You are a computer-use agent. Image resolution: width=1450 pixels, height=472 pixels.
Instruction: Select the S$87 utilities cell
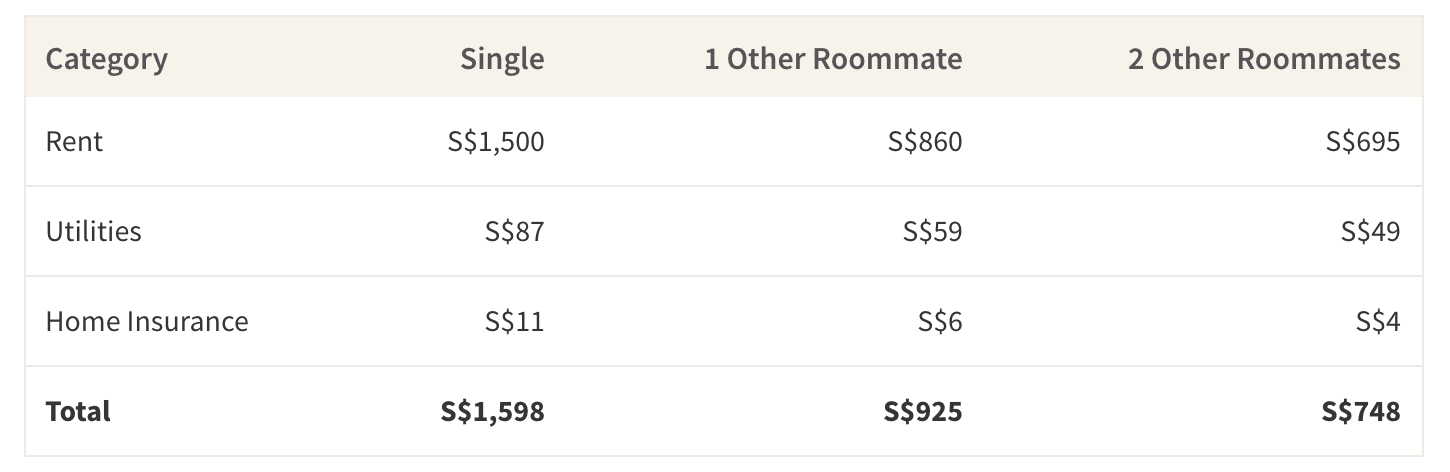pos(515,231)
